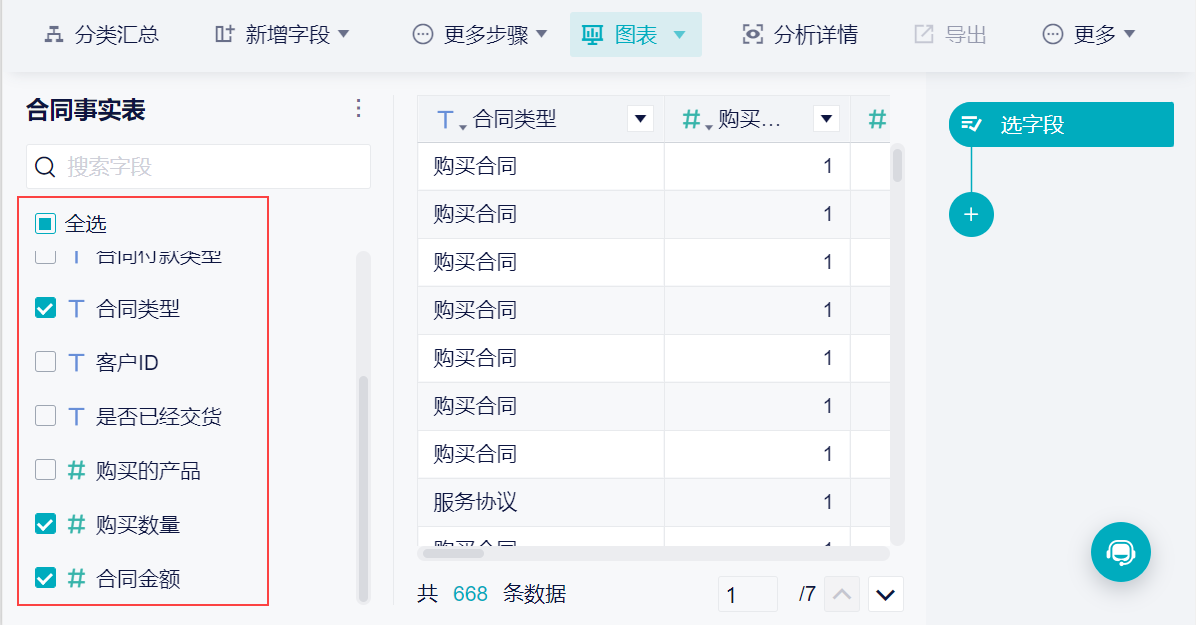Image resolution: width=1196 pixels, height=625 pixels.
Task: Check the 客户ID field checkbox
Action: pyautogui.click(x=45, y=362)
